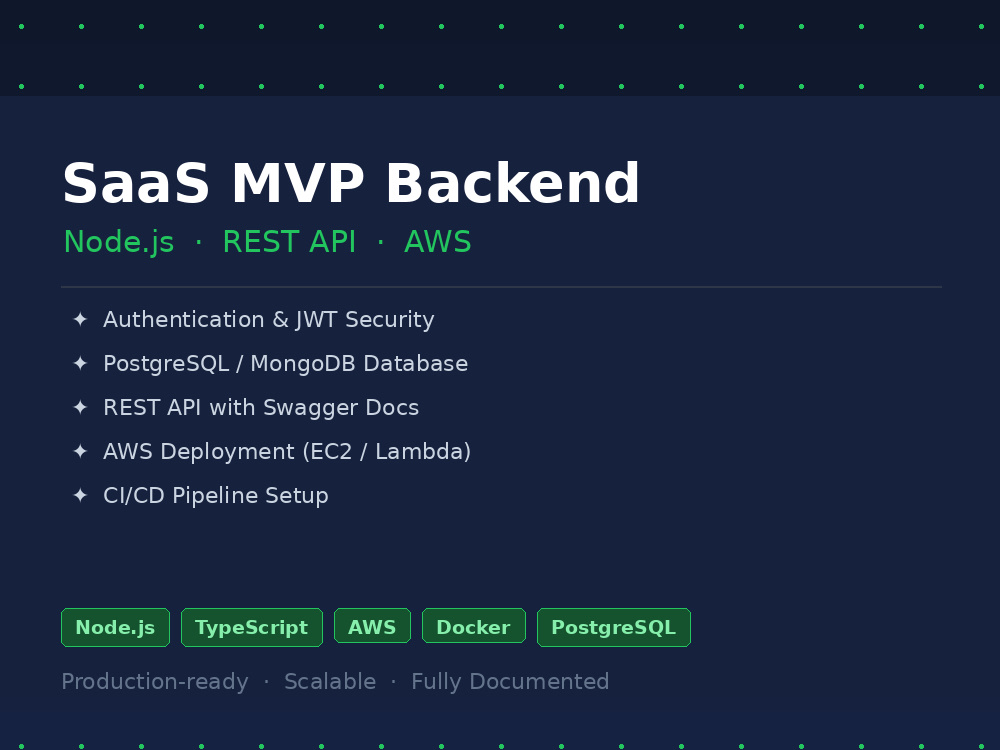
Task: Click the SaaS MVP Backend title
Action: click(x=351, y=184)
